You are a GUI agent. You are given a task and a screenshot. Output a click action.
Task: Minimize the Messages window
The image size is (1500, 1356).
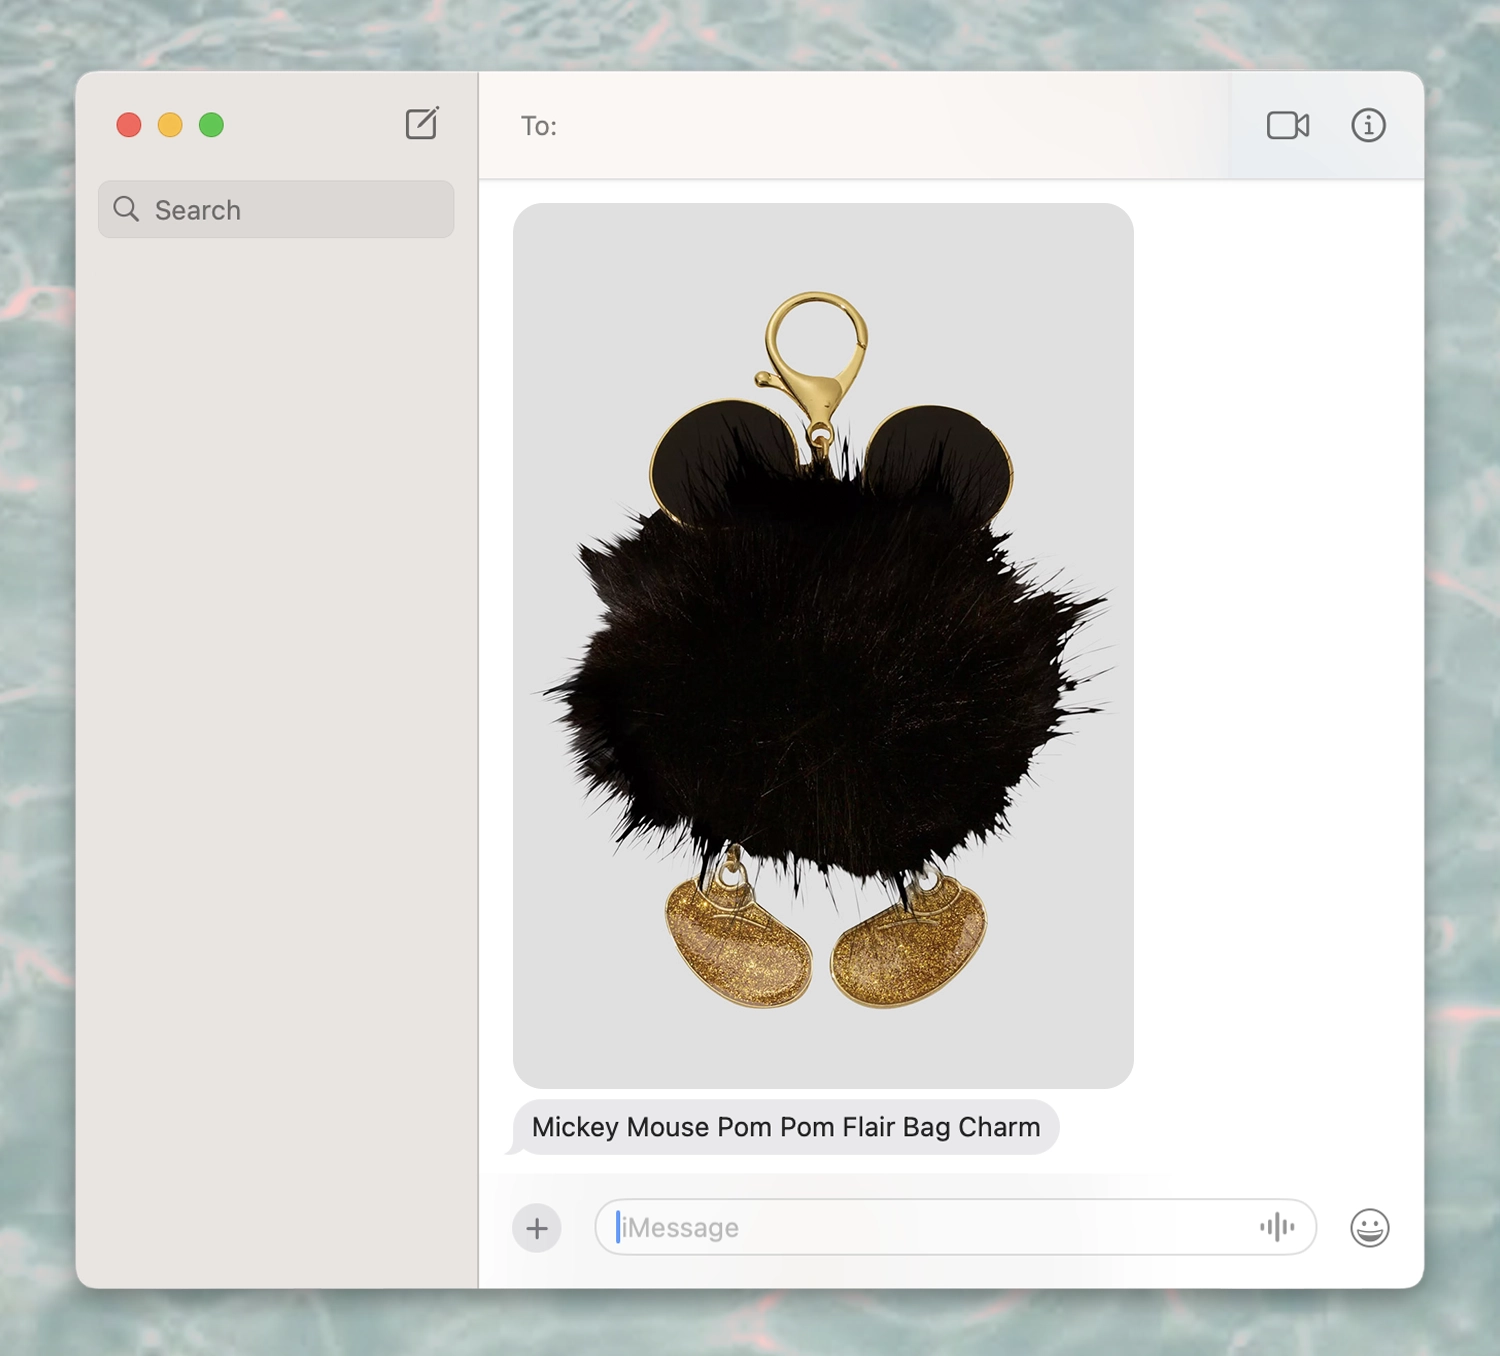pyautogui.click(x=170, y=125)
